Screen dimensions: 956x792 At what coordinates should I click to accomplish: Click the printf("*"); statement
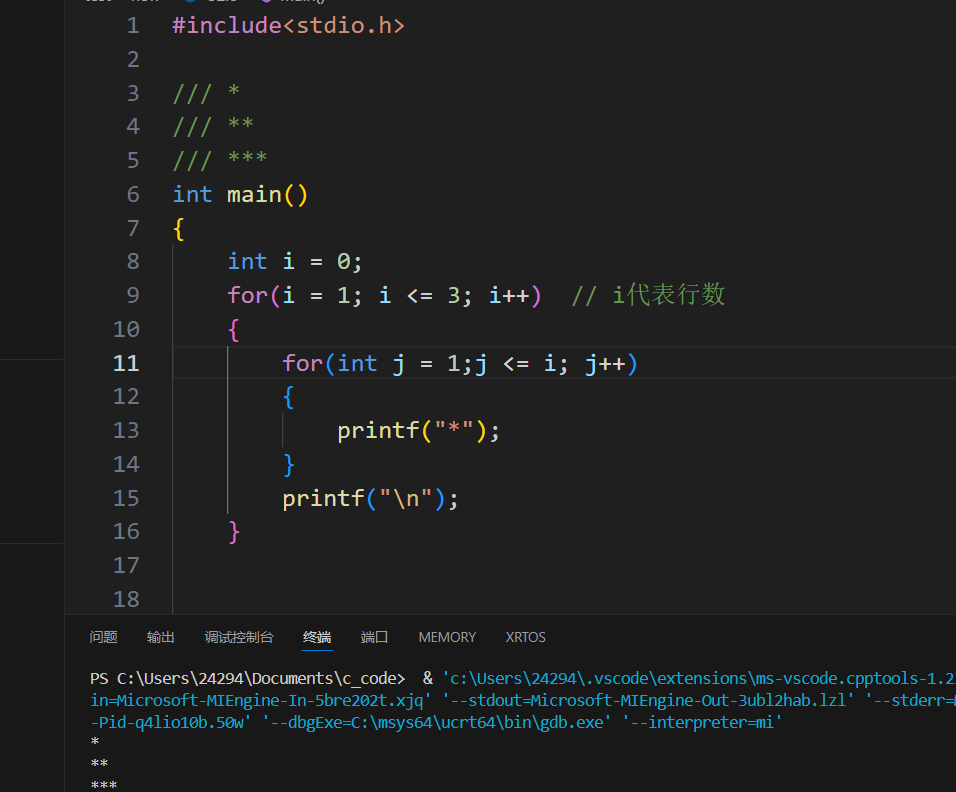[x=418, y=431]
